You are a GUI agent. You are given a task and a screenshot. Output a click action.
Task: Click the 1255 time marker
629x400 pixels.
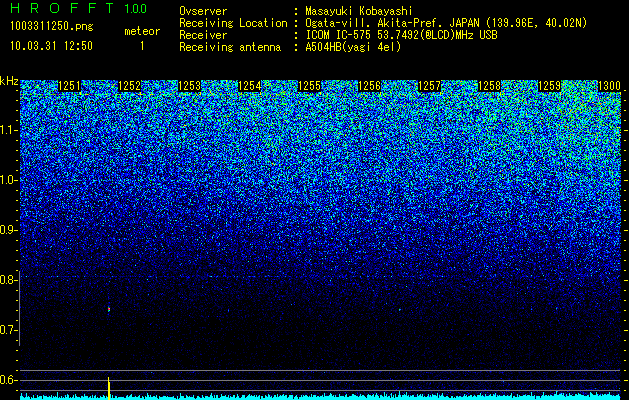tap(310, 86)
